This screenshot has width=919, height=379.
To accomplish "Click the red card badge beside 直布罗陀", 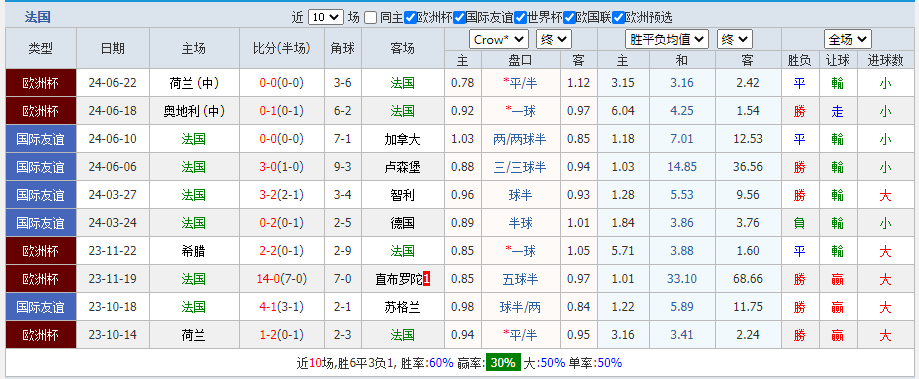I will pyautogui.click(x=427, y=279).
